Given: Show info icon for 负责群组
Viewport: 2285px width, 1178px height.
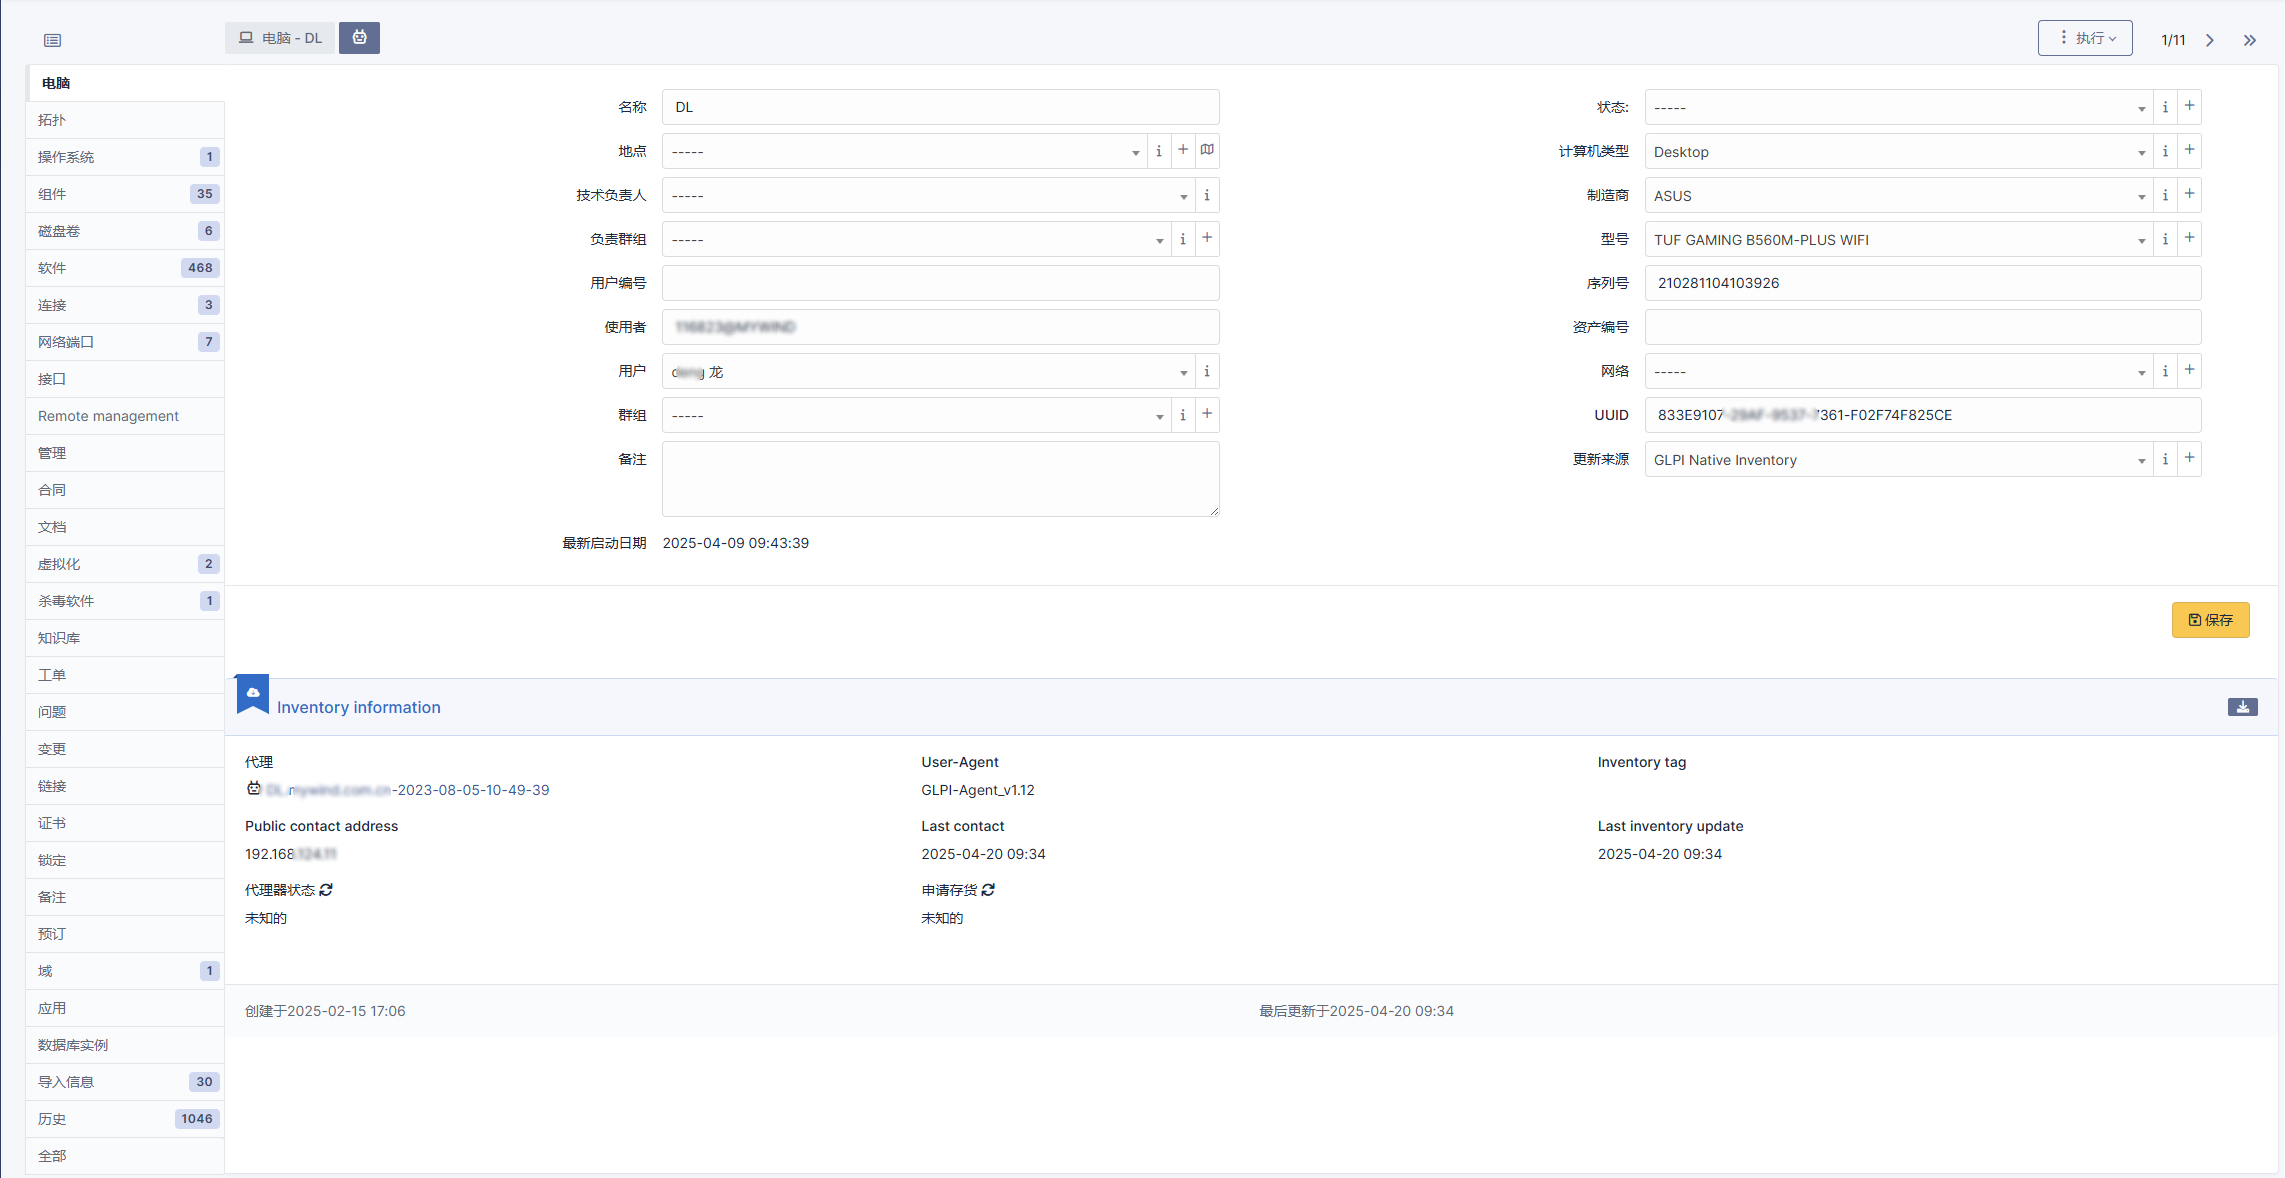Looking at the screenshot, I should coord(1183,239).
